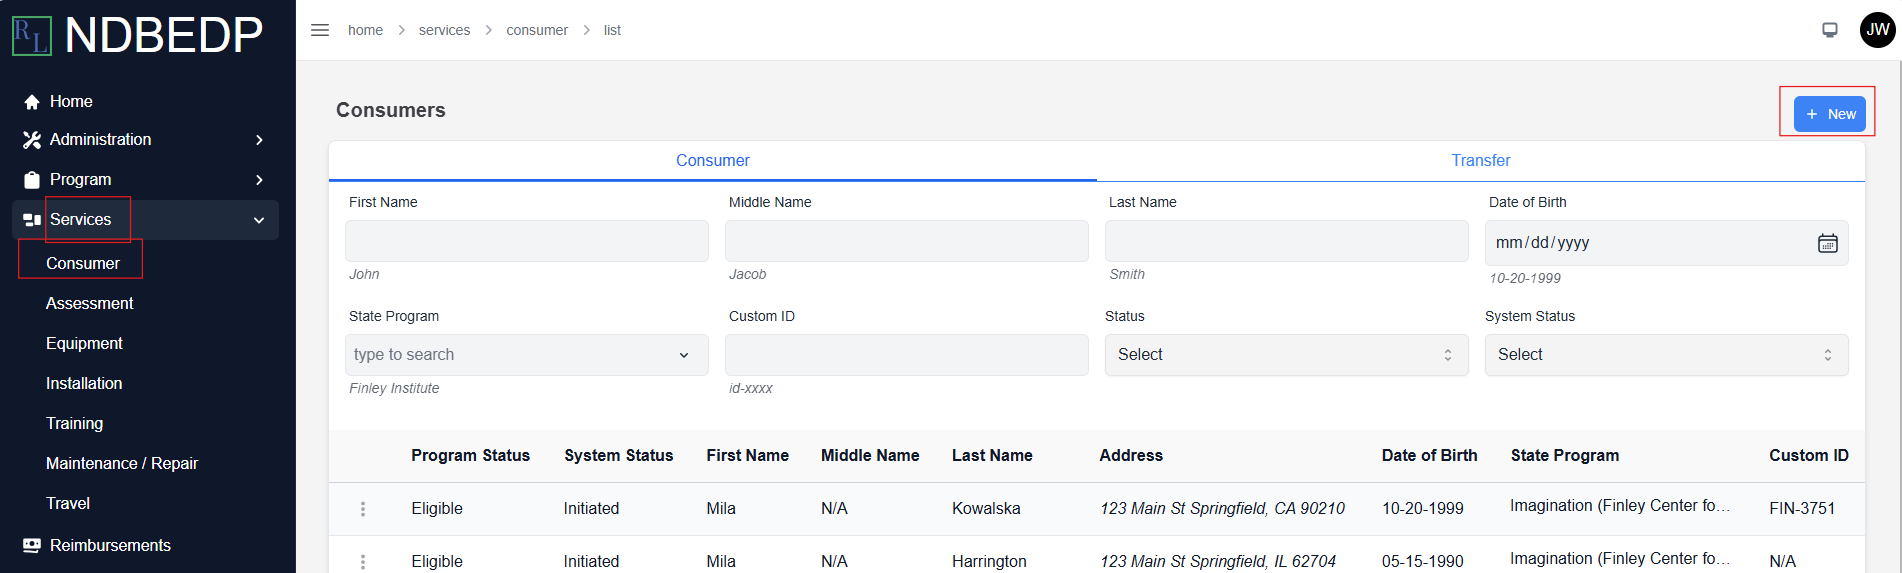The image size is (1902, 573).
Task: Open row actions for Mila Harrington
Action: click(363, 562)
